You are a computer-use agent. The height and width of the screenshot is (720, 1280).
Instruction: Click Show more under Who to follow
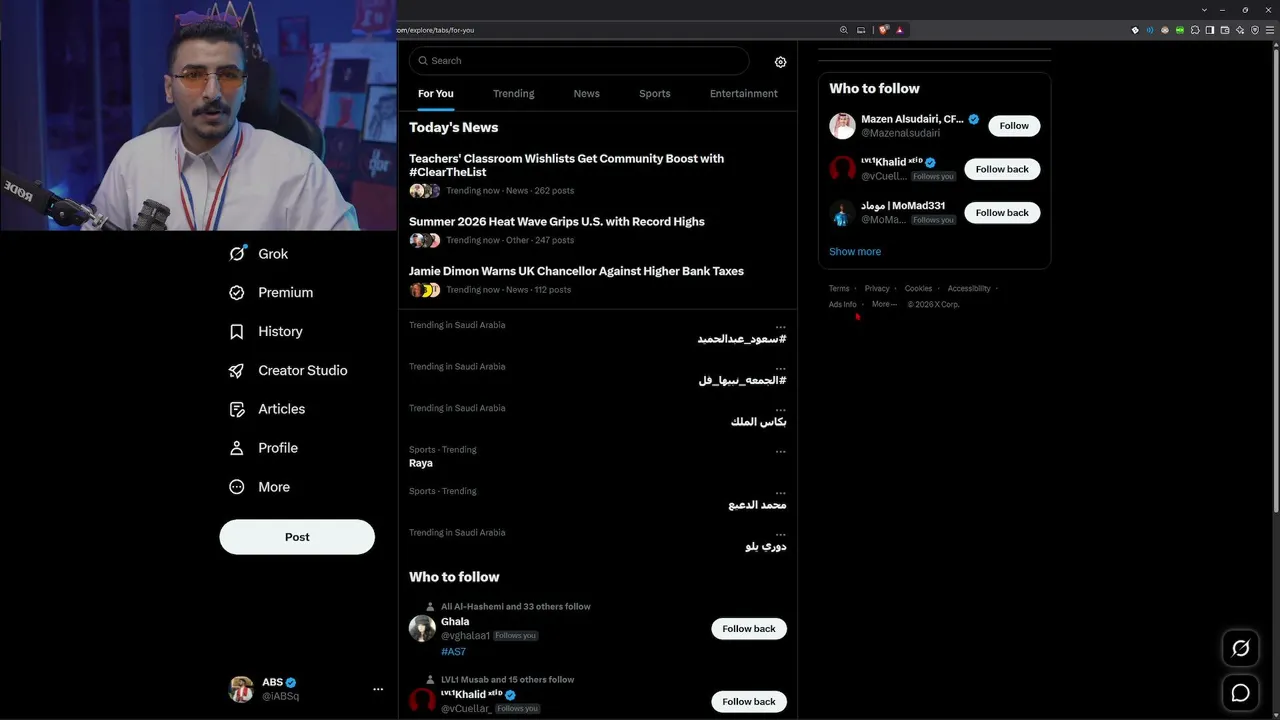pos(855,252)
